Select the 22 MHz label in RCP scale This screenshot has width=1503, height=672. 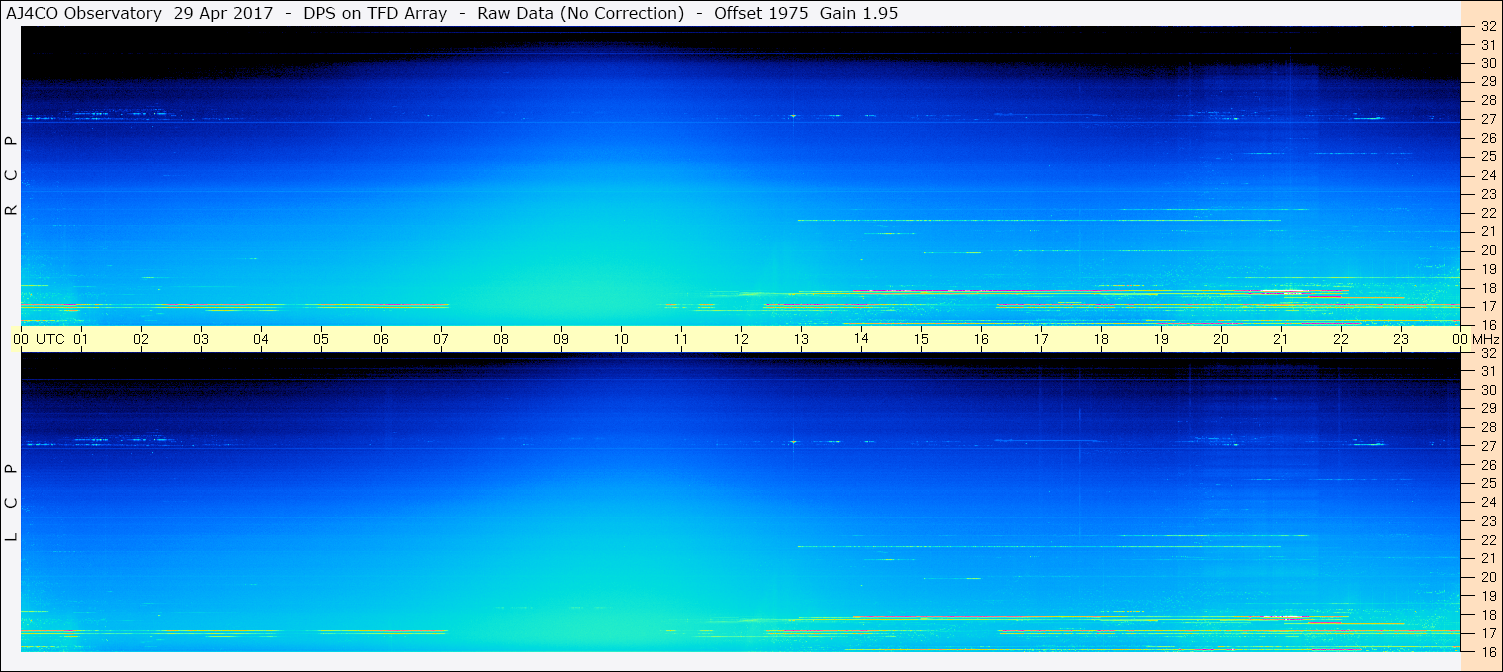(x=1487, y=213)
